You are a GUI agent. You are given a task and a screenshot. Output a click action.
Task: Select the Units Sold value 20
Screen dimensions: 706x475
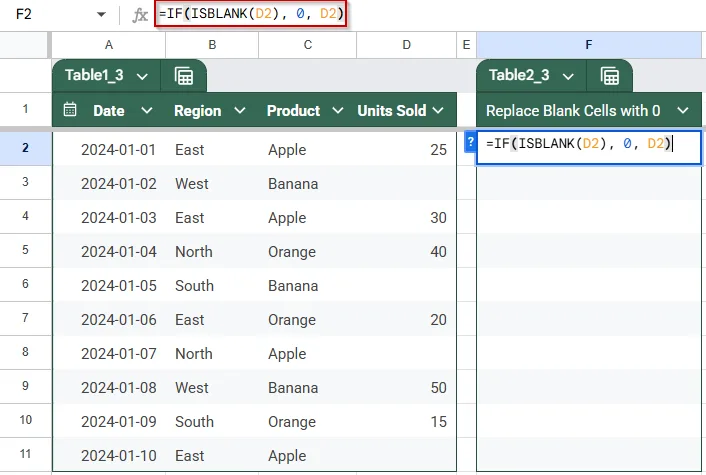pos(407,319)
